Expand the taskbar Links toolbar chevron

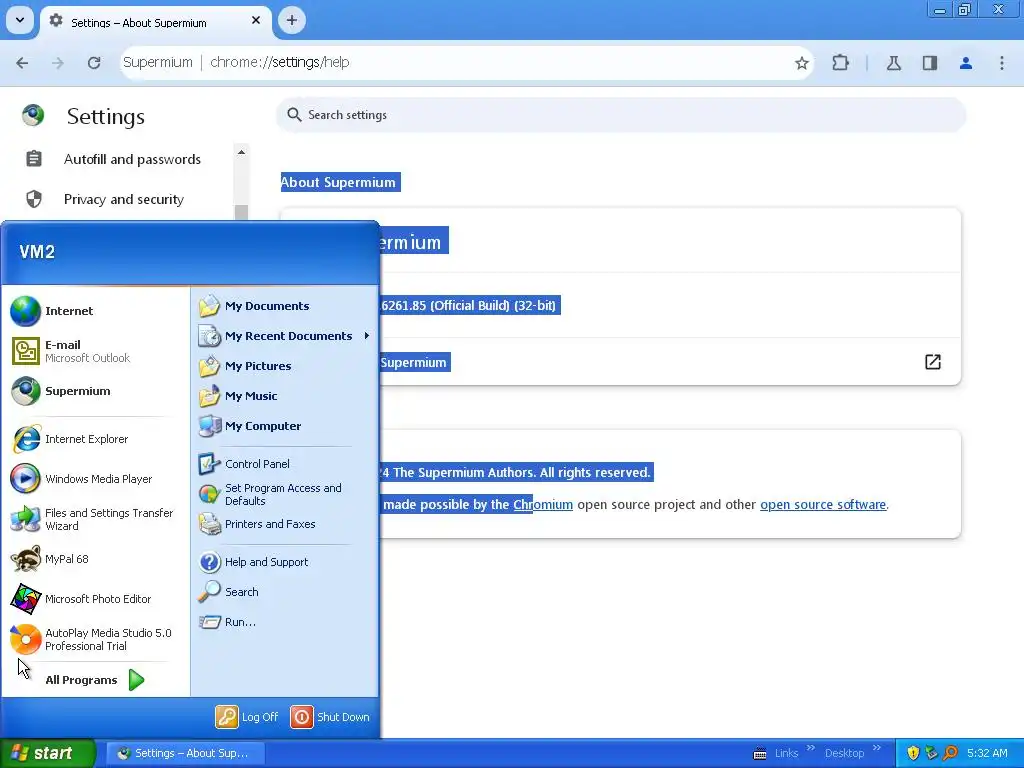pos(810,748)
